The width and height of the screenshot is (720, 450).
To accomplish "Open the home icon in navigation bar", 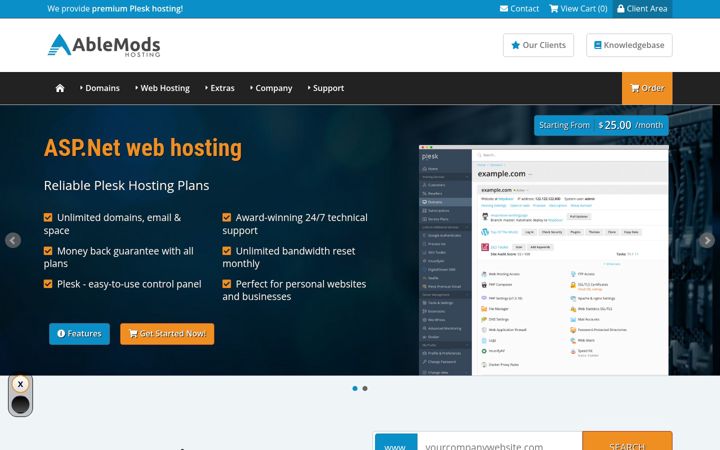I will coord(60,88).
